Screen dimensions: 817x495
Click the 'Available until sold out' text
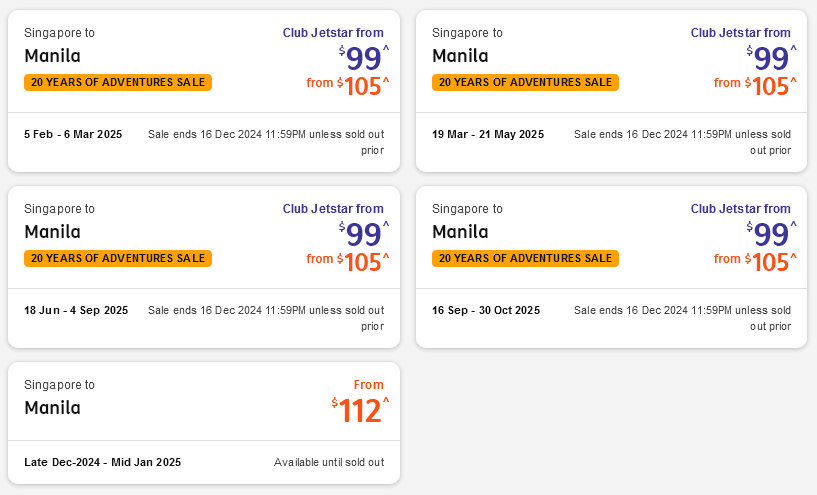(x=329, y=462)
